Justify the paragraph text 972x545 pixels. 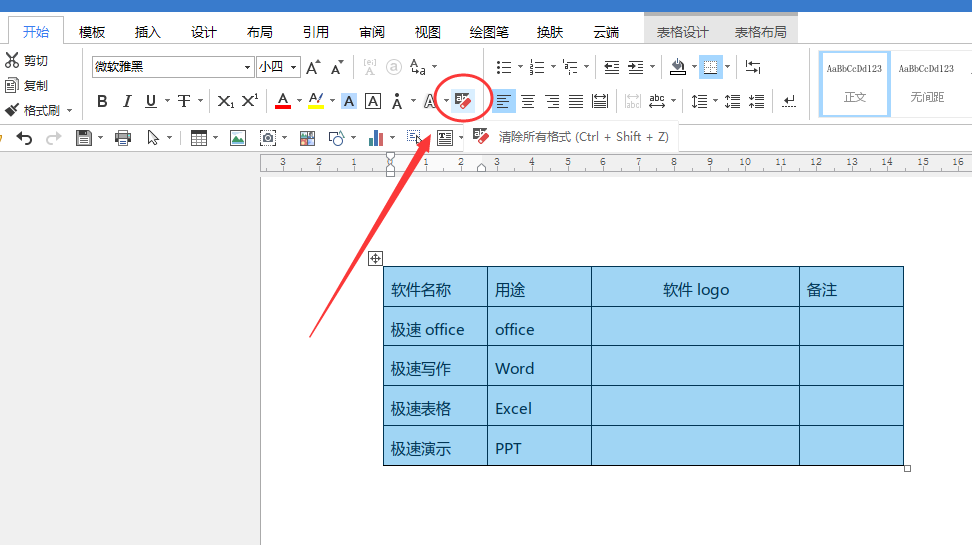(x=576, y=101)
